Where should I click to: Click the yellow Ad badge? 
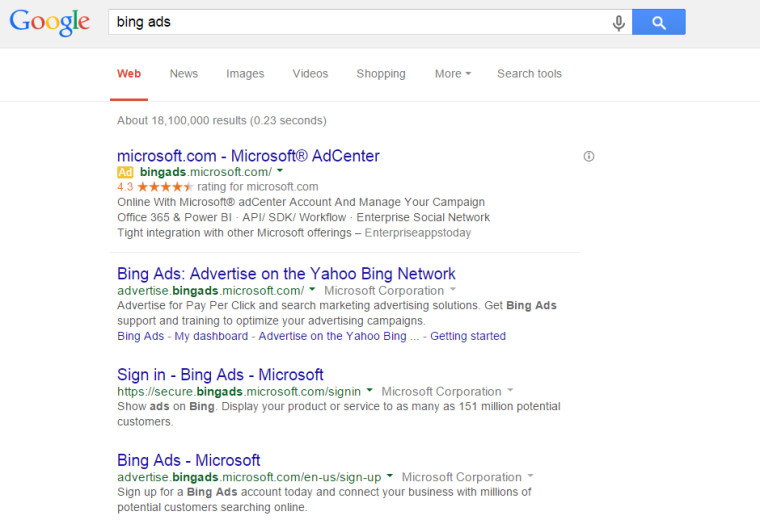click(125, 172)
